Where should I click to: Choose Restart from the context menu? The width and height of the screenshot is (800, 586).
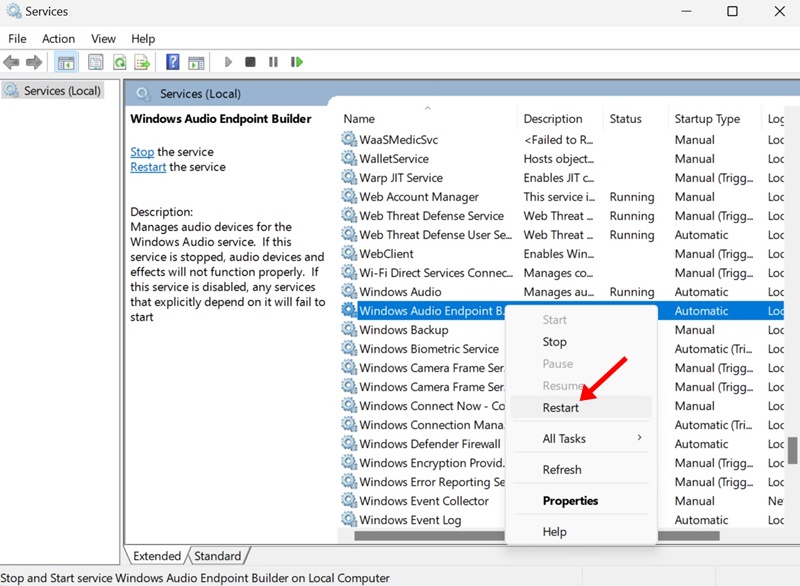point(581,407)
